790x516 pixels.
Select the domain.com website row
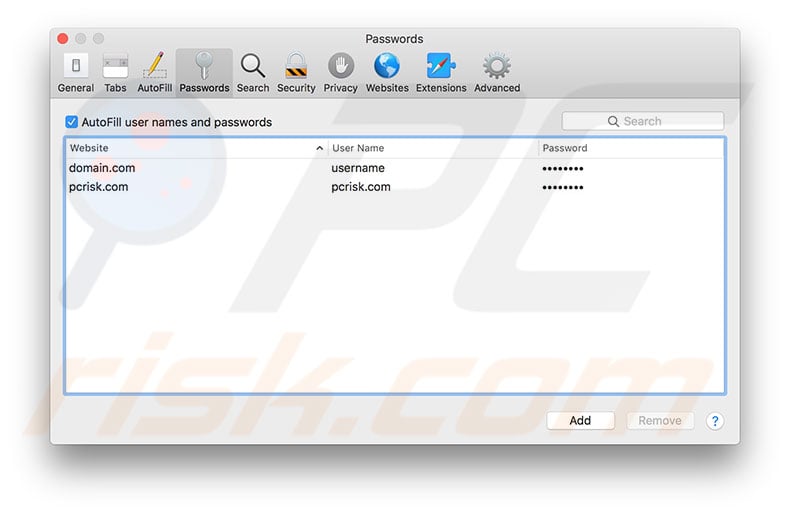pyautogui.click(x=394, y=168)
